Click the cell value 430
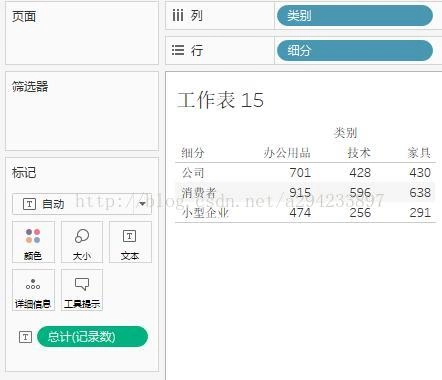The width and height of the screenshot is (442, 380). 420,173
